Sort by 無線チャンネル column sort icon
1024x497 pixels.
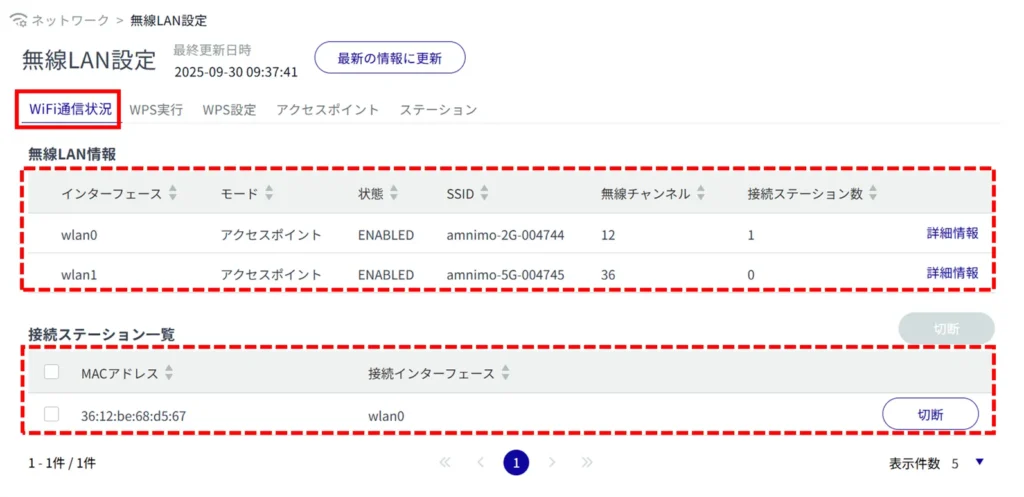[699, 194]
